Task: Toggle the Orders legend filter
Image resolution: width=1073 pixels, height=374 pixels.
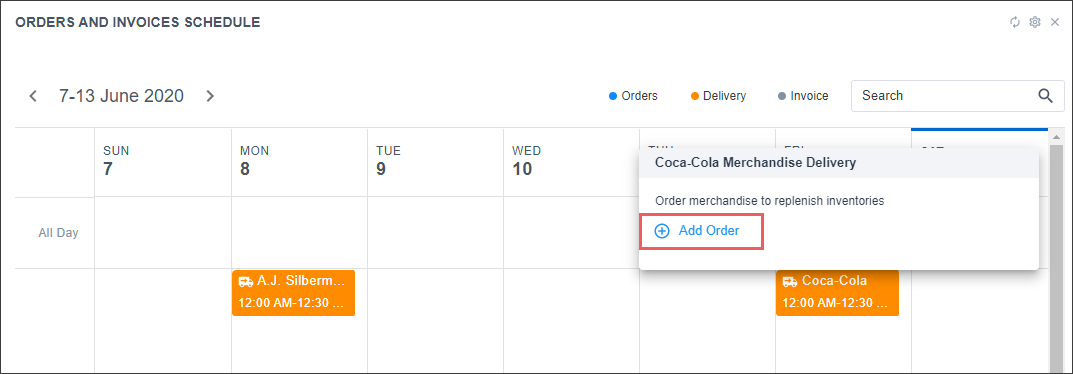Action: pyautogui.click(x=633, y=96)
